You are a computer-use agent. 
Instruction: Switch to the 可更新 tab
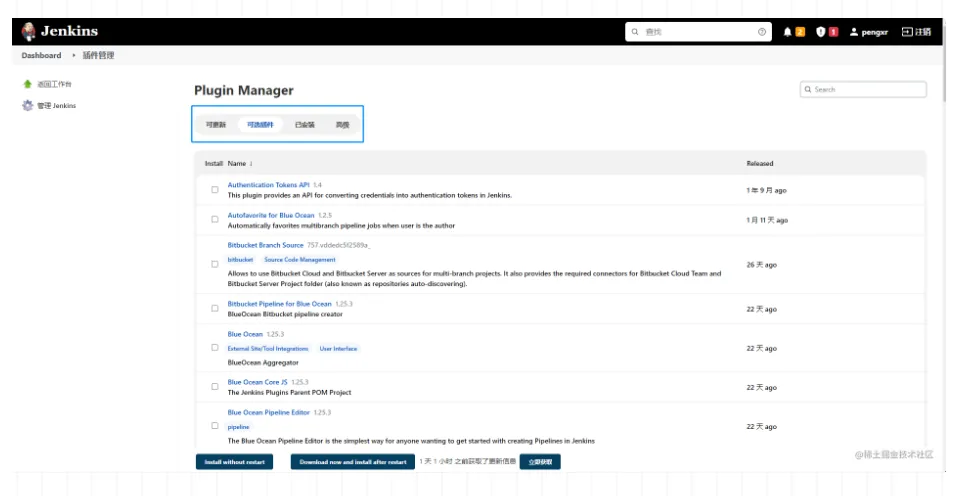(216, 125)
